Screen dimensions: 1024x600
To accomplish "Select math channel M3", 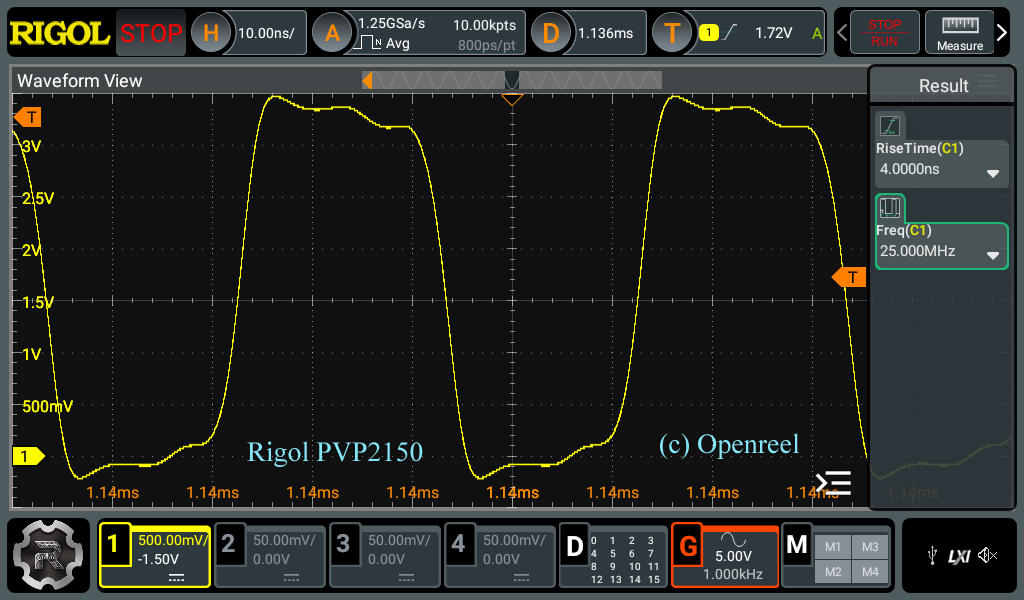I will [x=870, y=547].
